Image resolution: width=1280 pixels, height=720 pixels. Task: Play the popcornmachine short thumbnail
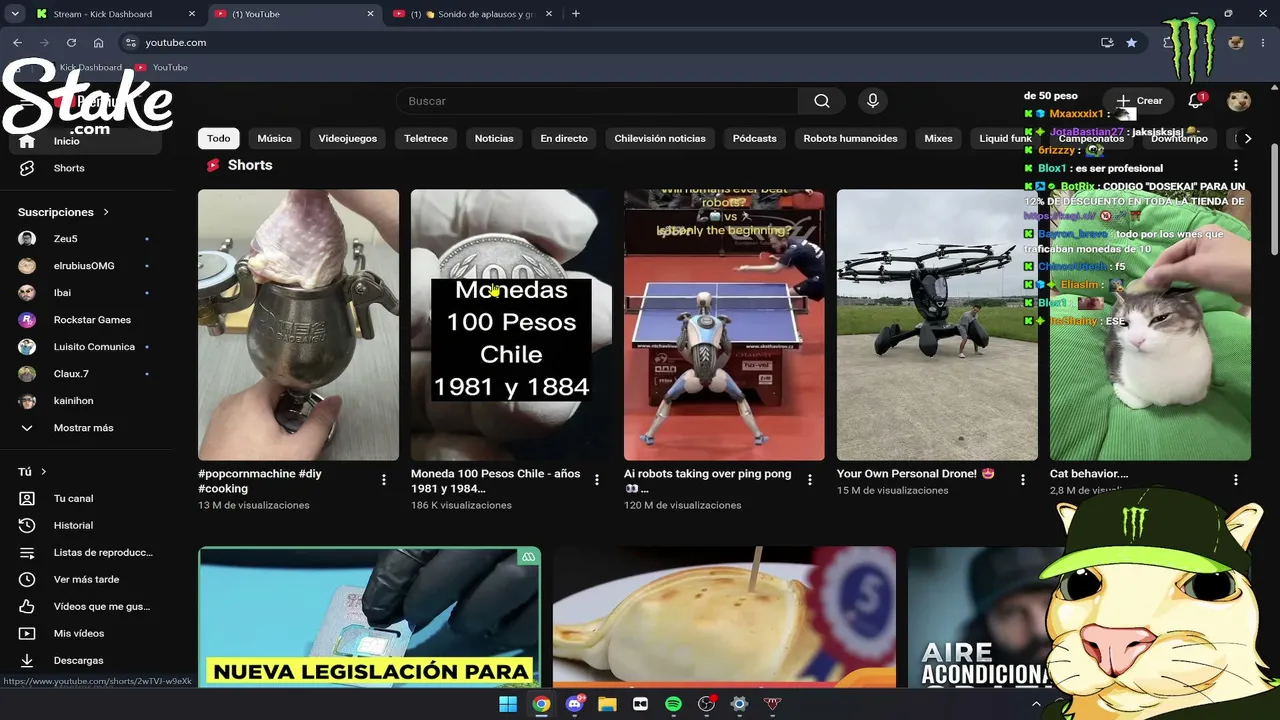298,325
